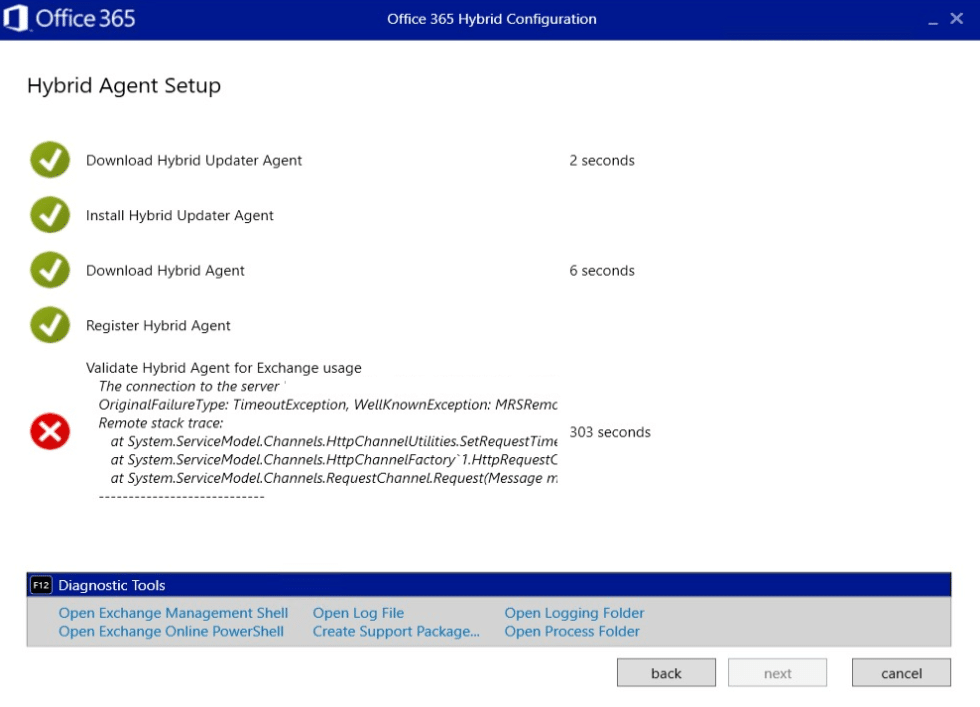Viewport: 980px width, 707px height.
Task: Cancel the Hybrid Agent Setup
Action: coord(900,672)
